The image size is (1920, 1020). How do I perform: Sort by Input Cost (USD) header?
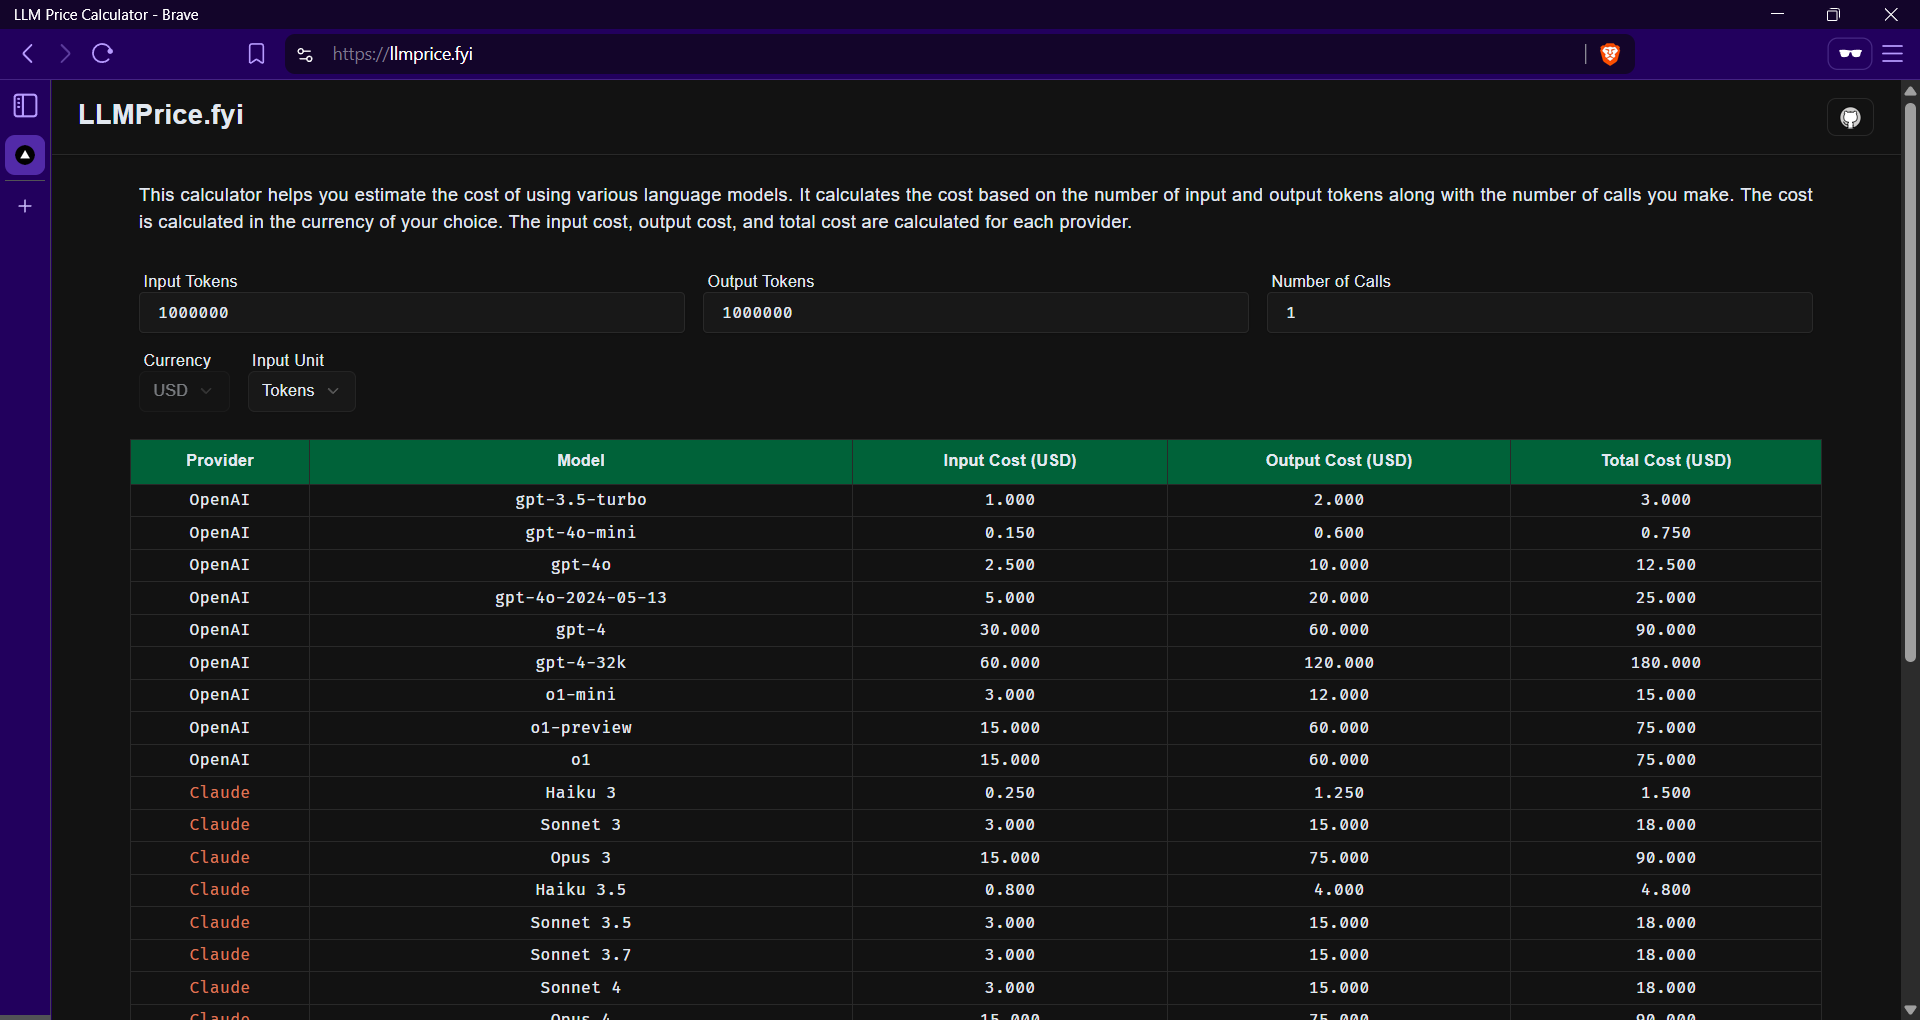point(1010,461)
